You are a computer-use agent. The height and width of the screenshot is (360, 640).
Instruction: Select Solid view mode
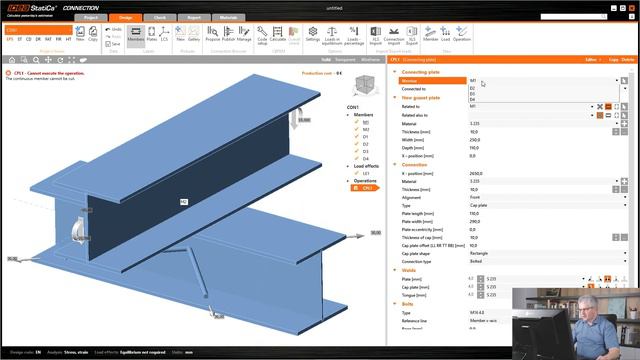pyautogui.click(x=326, y=60)
